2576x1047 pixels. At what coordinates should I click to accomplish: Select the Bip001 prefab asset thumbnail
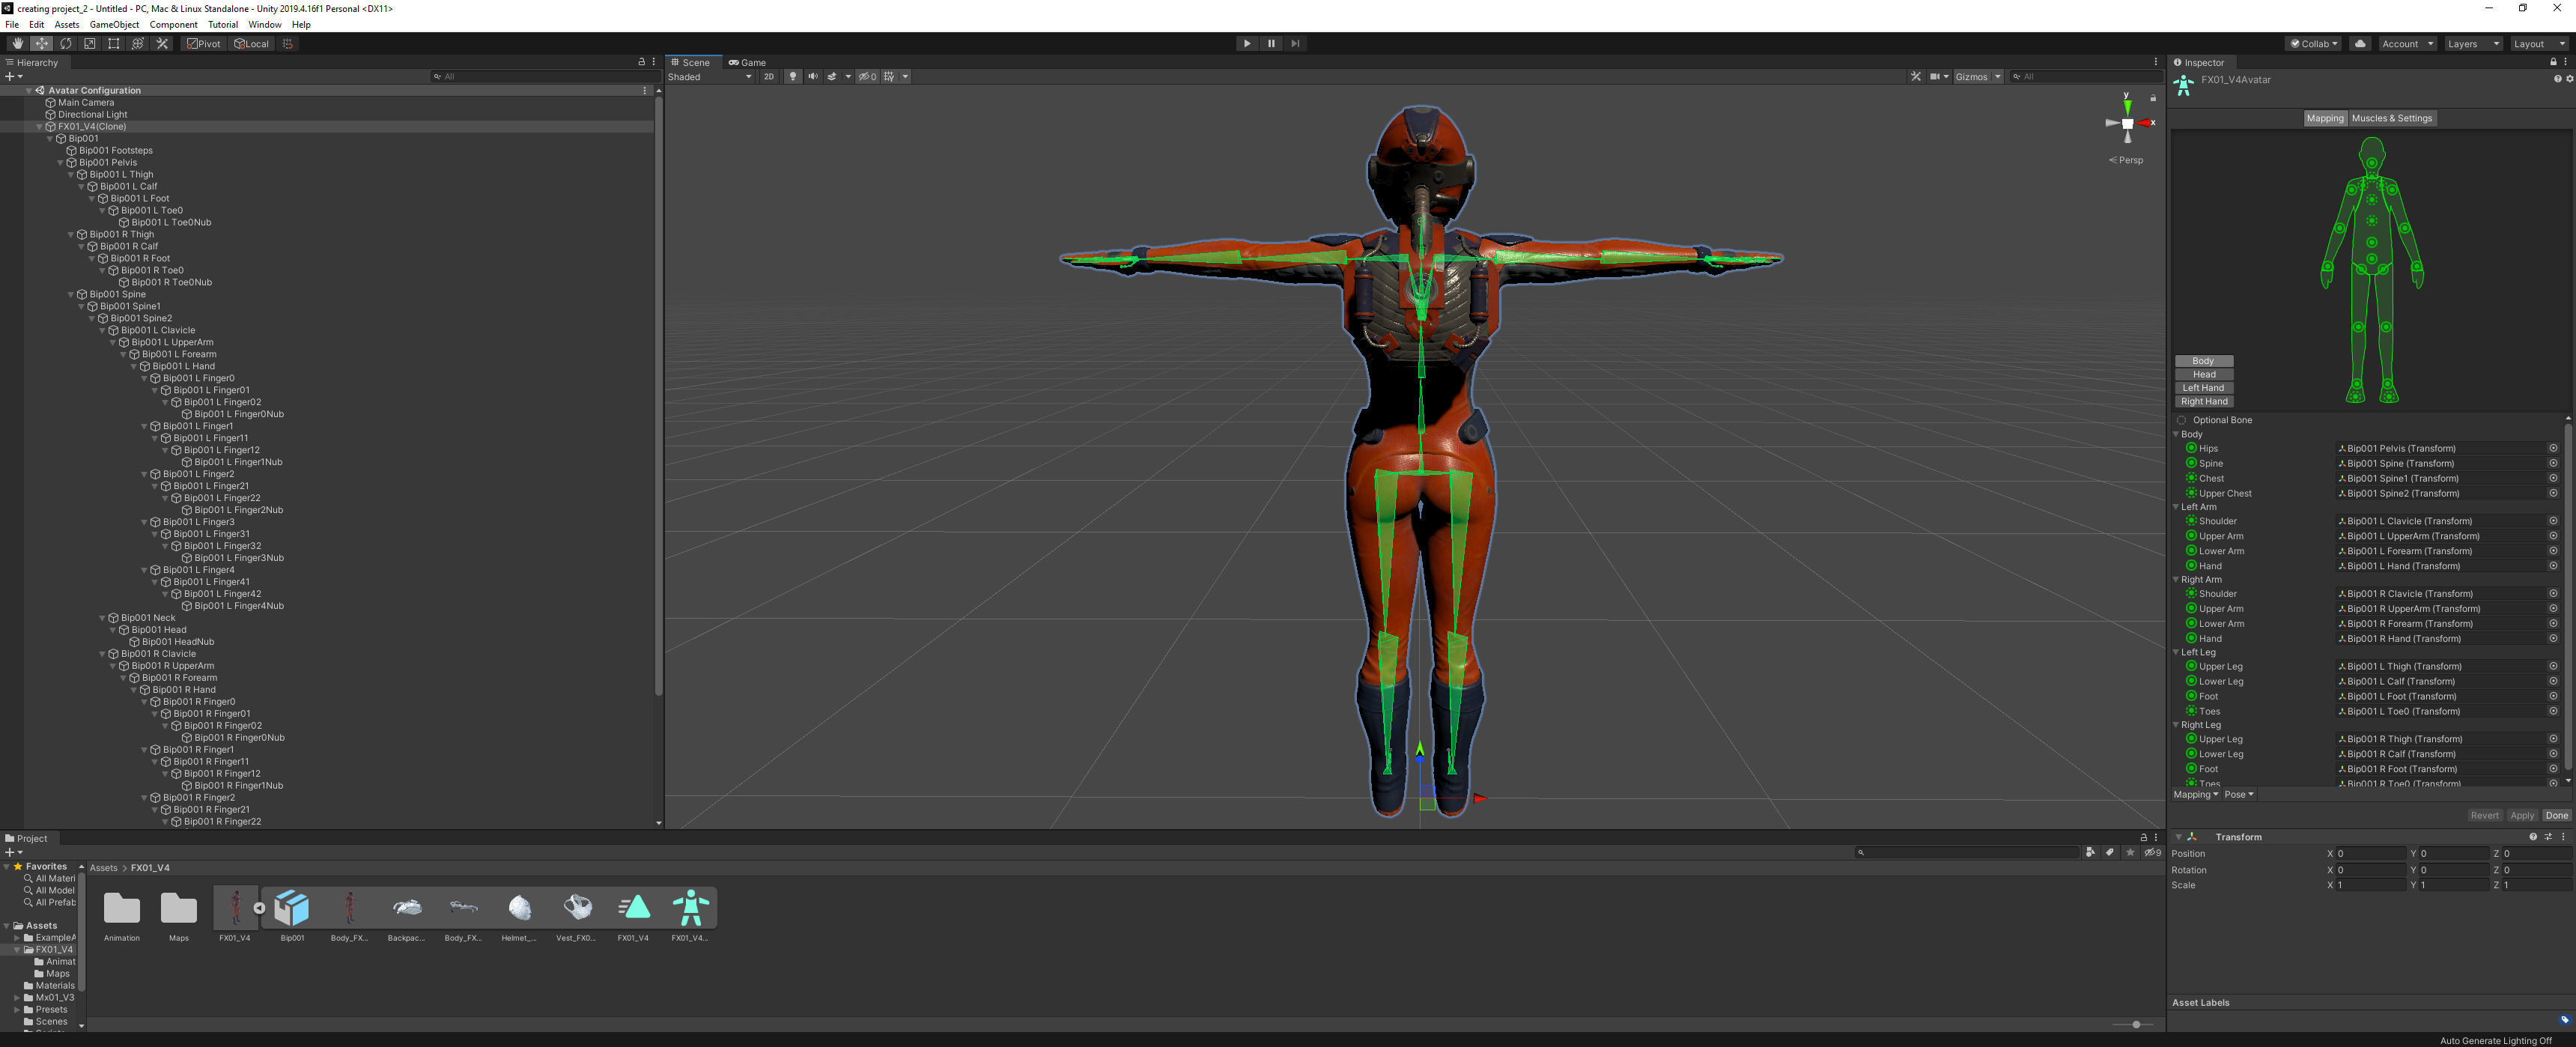tap(292, 908)
